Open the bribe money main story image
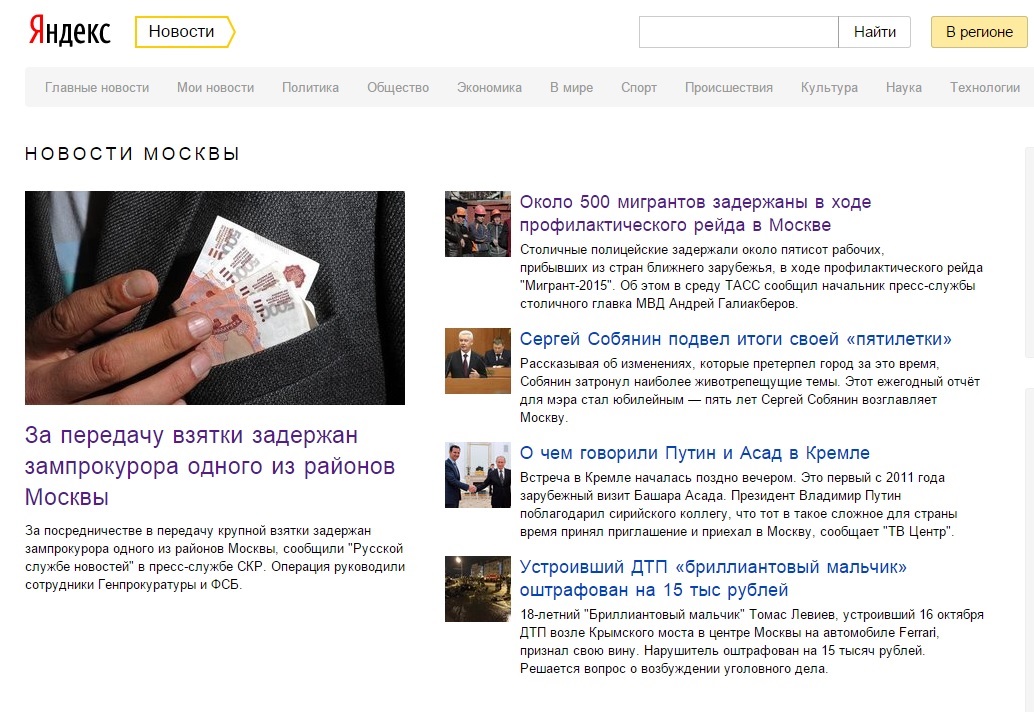This screenshot has height=712, width=1034. [x=215, y=298]
